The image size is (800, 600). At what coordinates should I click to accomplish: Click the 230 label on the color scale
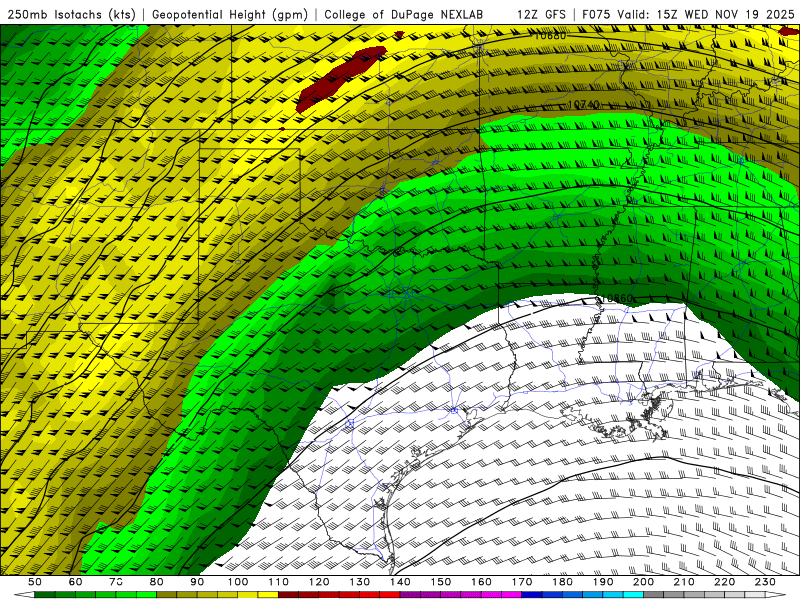coord(765,582)
